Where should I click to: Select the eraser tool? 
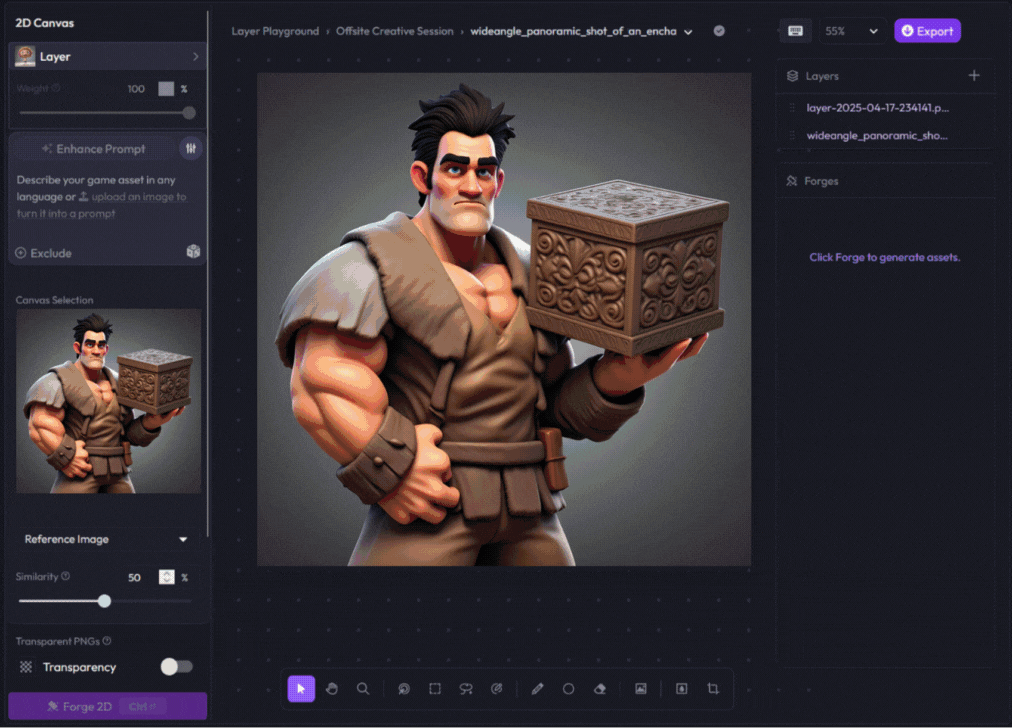click(600, 689)
